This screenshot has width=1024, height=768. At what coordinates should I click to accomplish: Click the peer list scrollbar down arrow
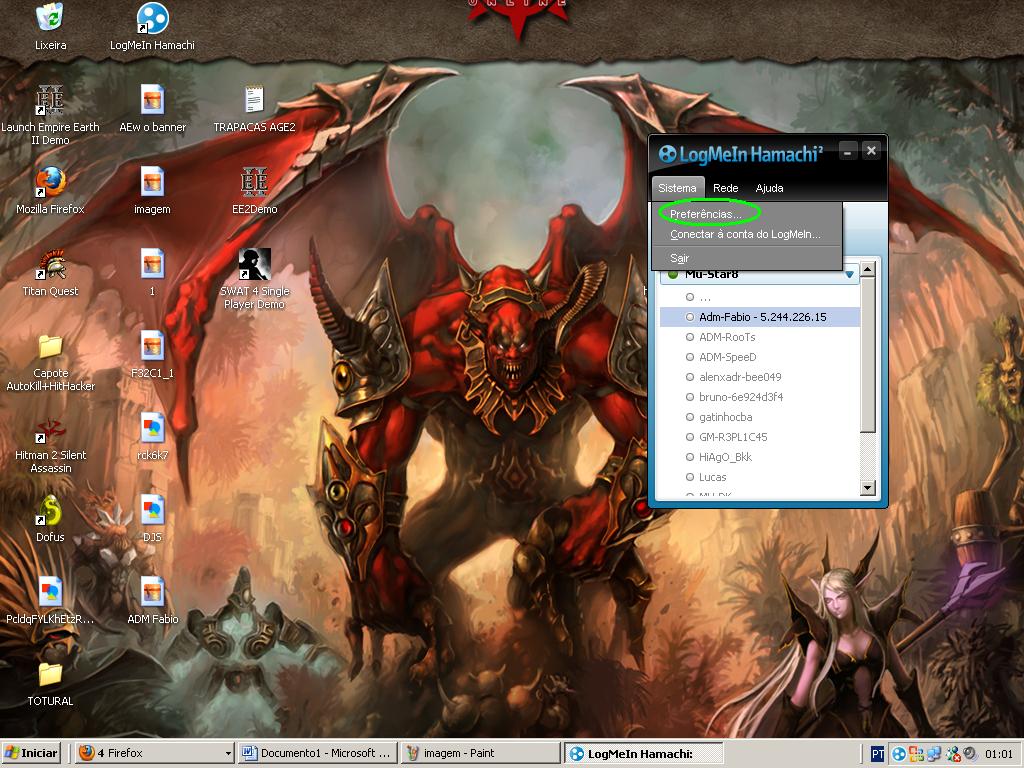868,488
